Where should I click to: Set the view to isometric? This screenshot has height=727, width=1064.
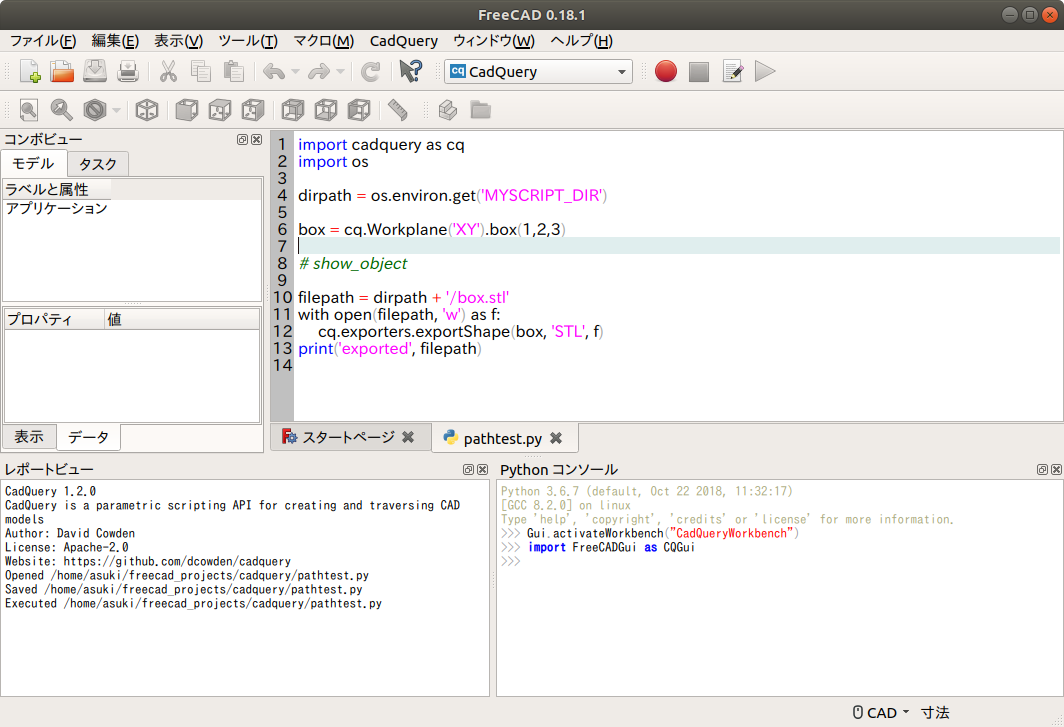tap(148, 110)
